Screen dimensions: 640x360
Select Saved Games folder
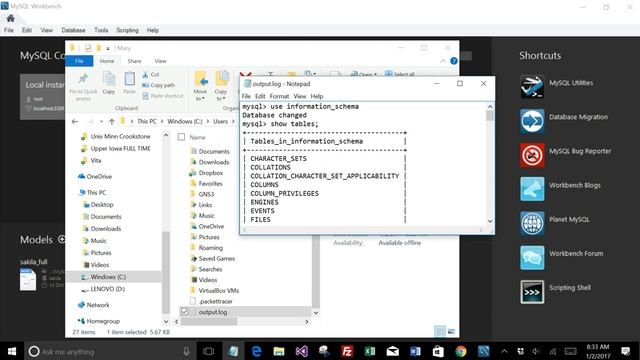pos(216,259)
